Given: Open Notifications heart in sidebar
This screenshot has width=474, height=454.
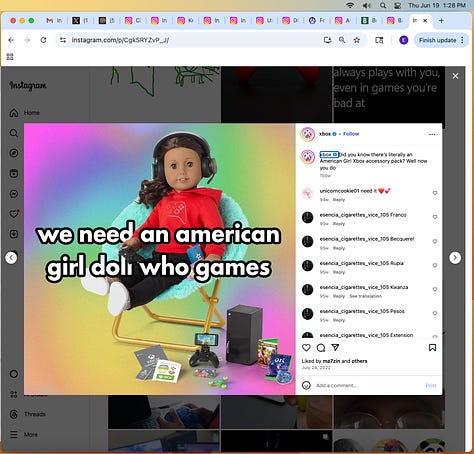Looking at the screenshot, I should coord(14,214).
